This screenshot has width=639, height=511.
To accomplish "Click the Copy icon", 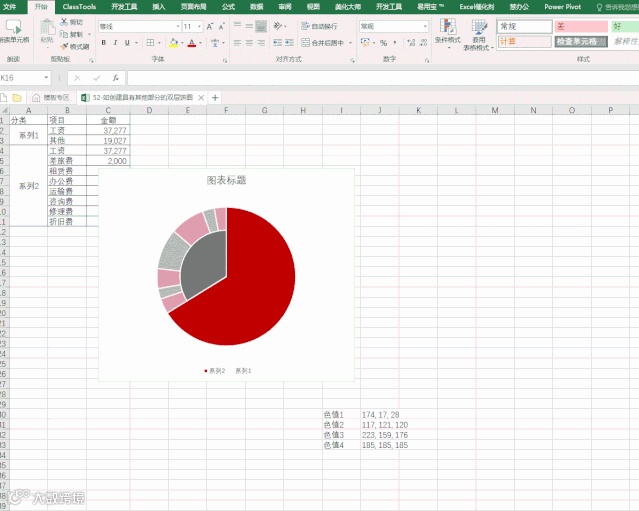I will coord(64,34).
